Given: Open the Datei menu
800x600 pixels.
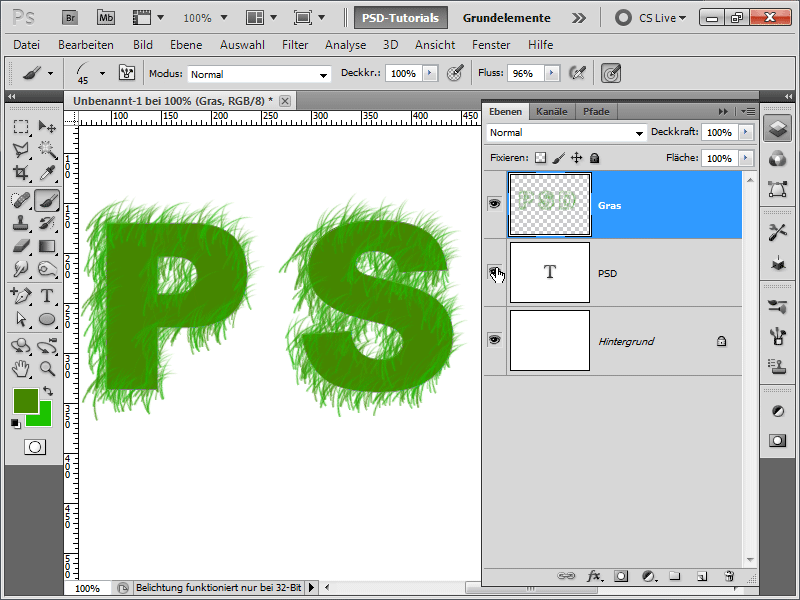Looking at the screenshot, I should [27, 45].
